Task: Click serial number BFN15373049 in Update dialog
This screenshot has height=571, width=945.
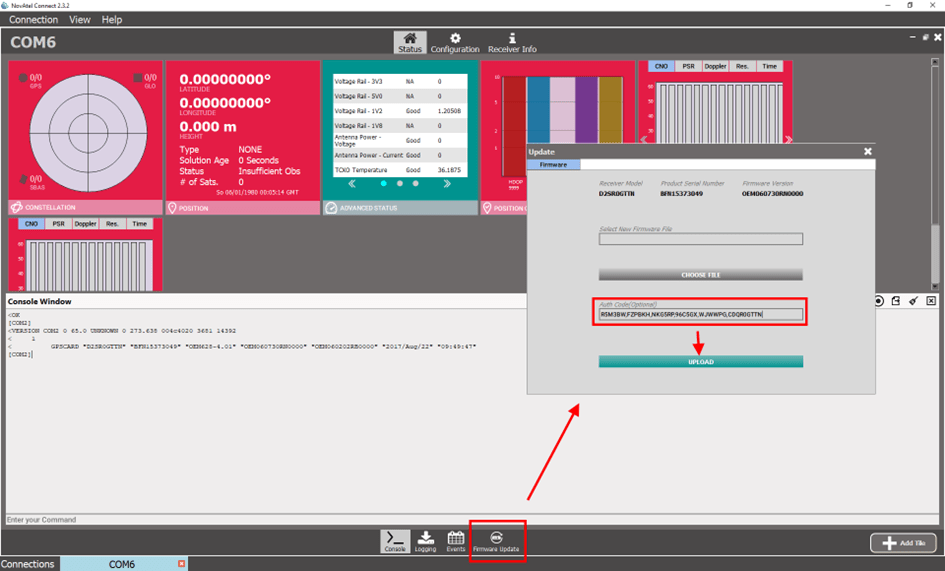Action: pyautogui.click(x=681, y=194)
